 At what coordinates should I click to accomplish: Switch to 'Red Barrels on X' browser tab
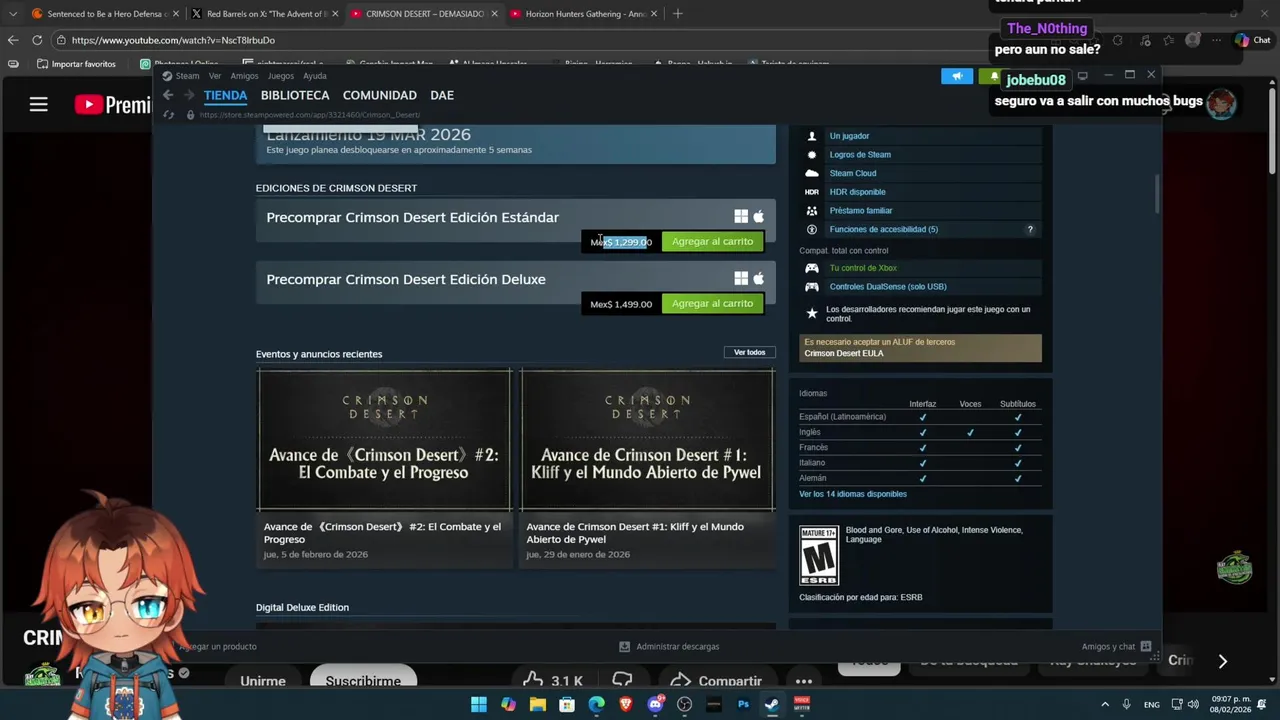[x=264, y=14]
